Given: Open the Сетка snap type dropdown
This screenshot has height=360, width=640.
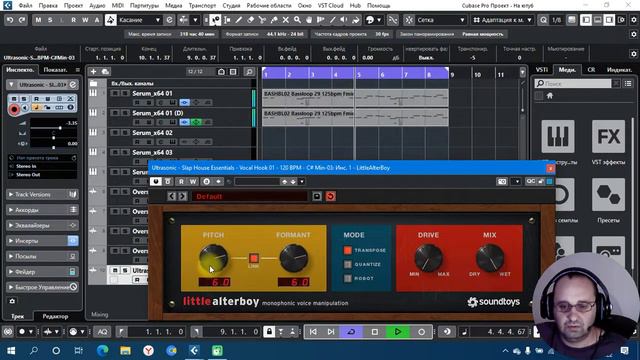Looking at the screenshot, I should pyautogui.click(x=441, y=20).
